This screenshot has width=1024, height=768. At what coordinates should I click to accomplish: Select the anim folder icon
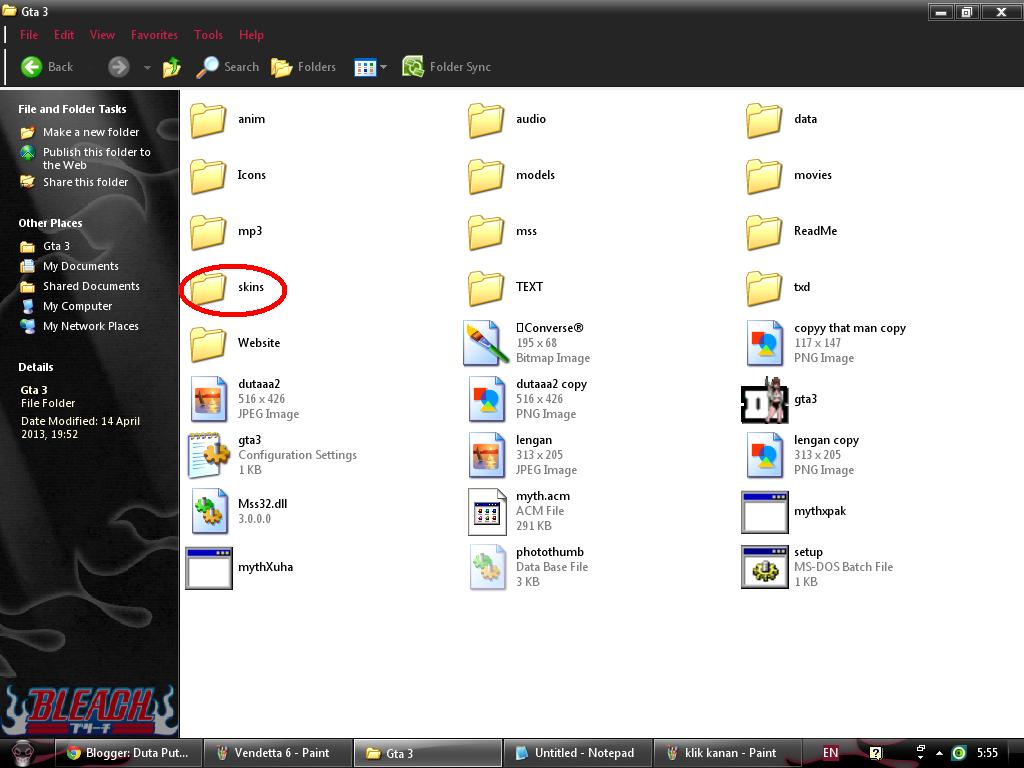(x=208, y=120)
